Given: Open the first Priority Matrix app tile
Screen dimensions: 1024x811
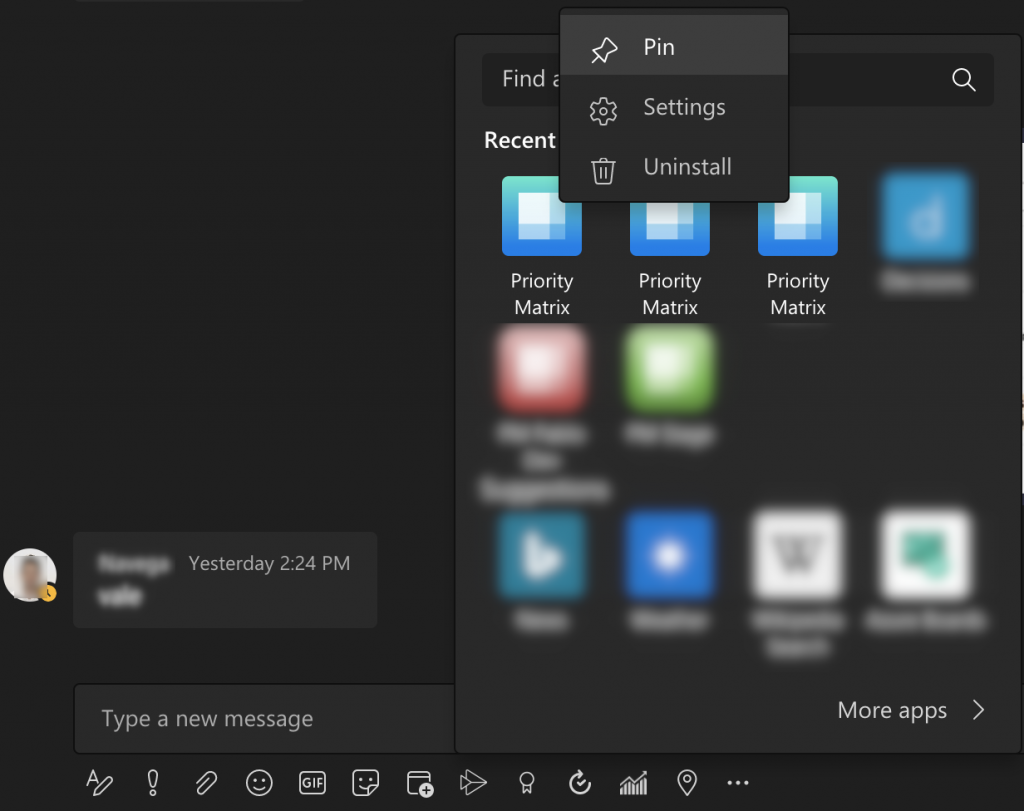Looking at the screenshot, I should [x=541, y=215].
